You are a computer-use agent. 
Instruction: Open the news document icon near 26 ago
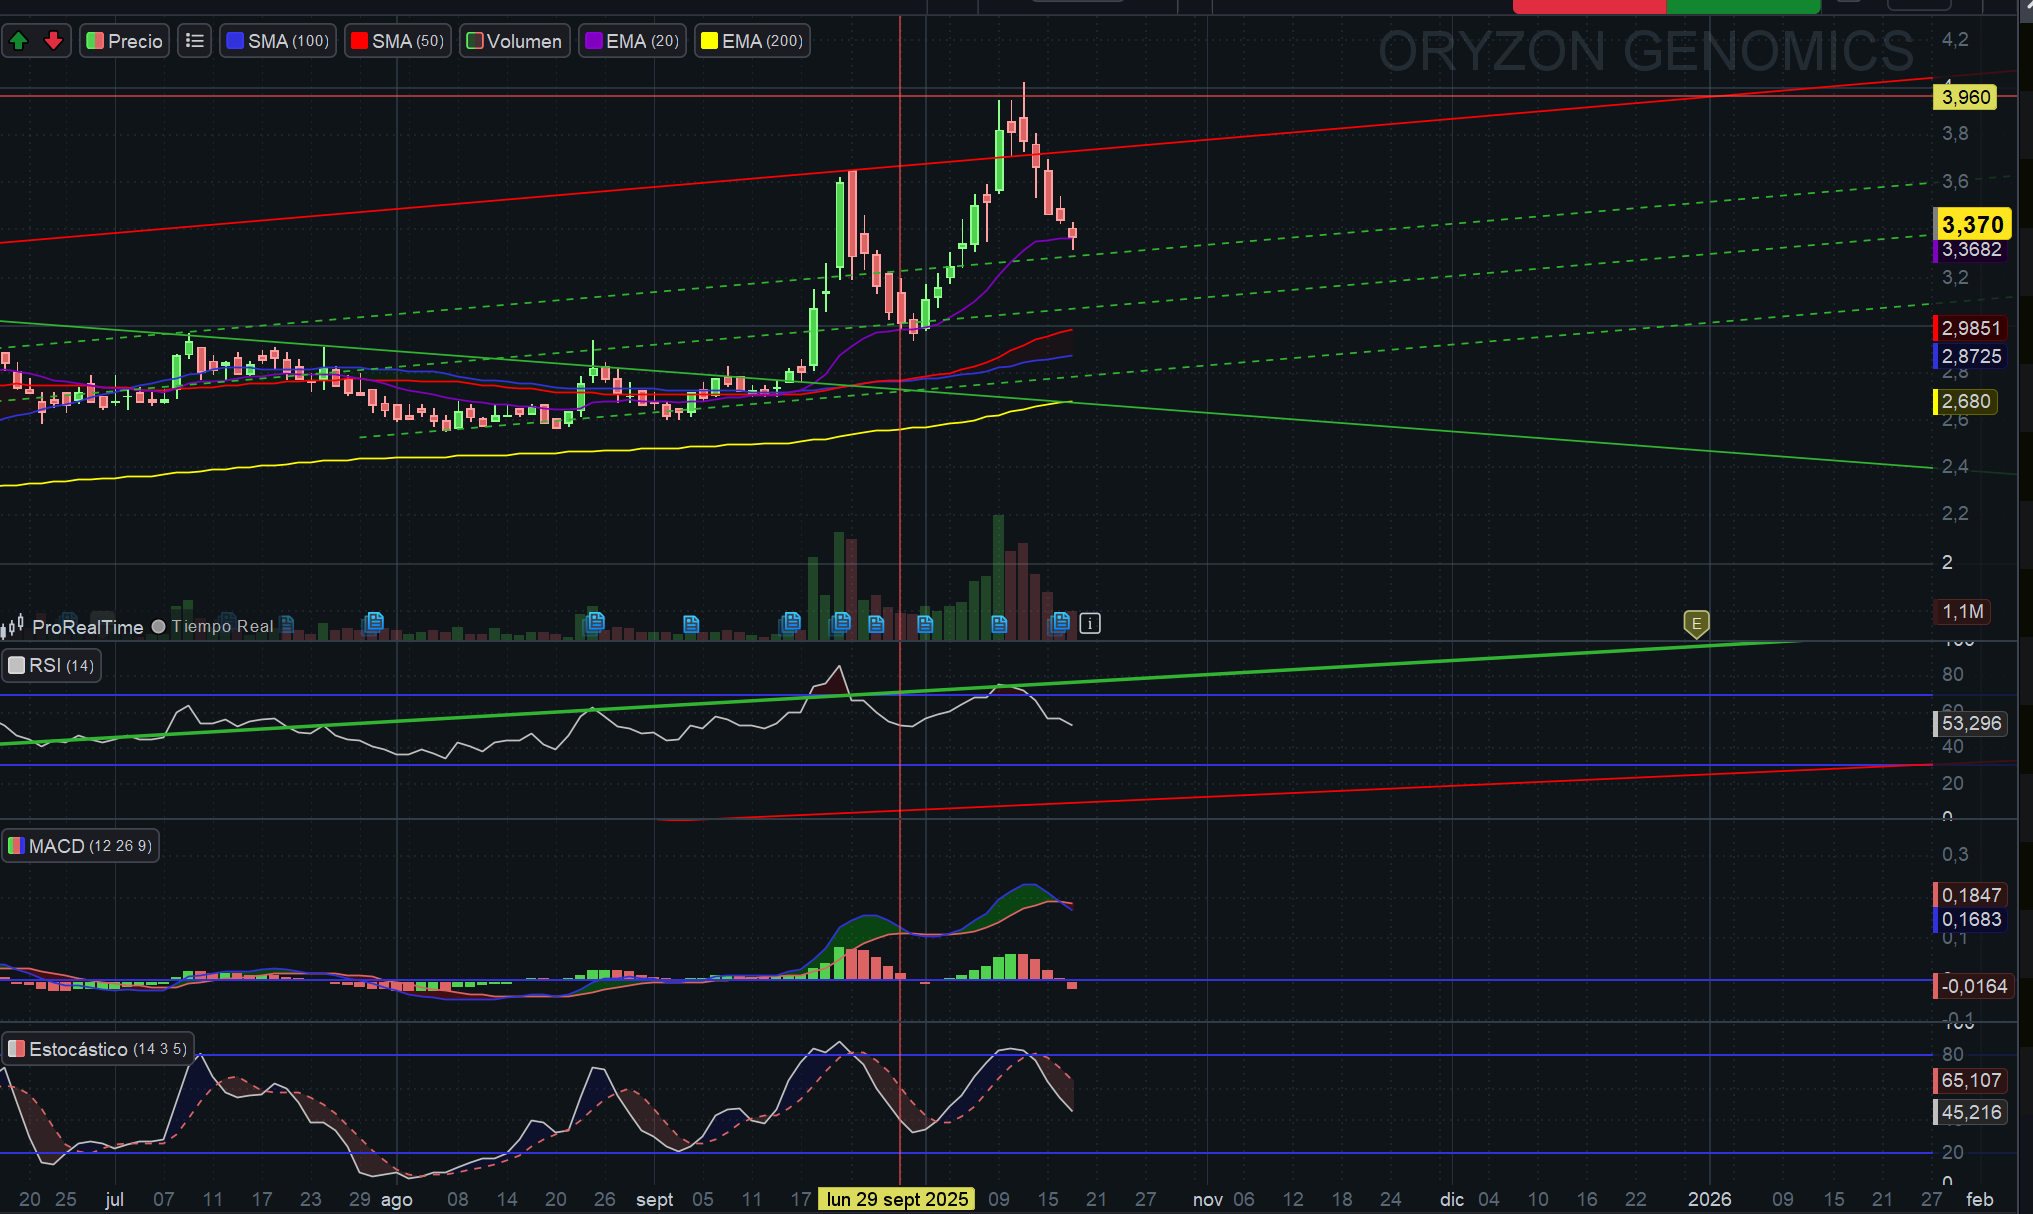pos(595,623)
